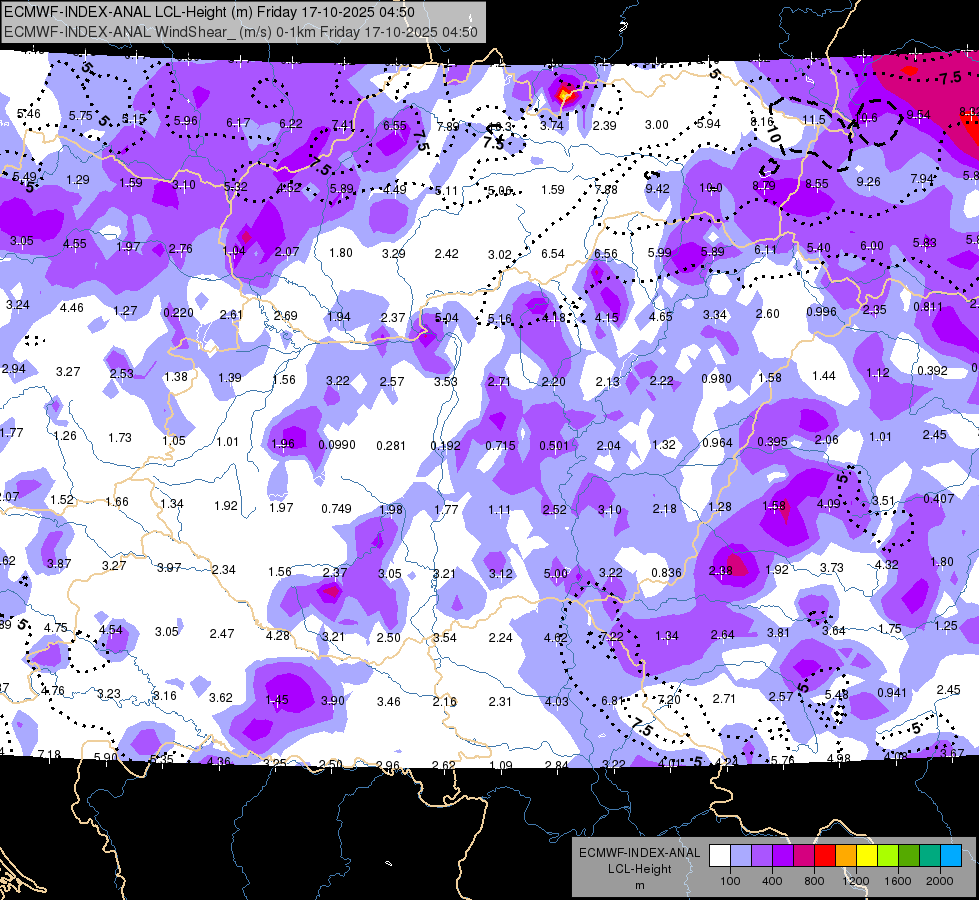Click the wind shear value 0.407
This screenshot has width=979, height=900.
pyautogui.click(x=938, y=498)
